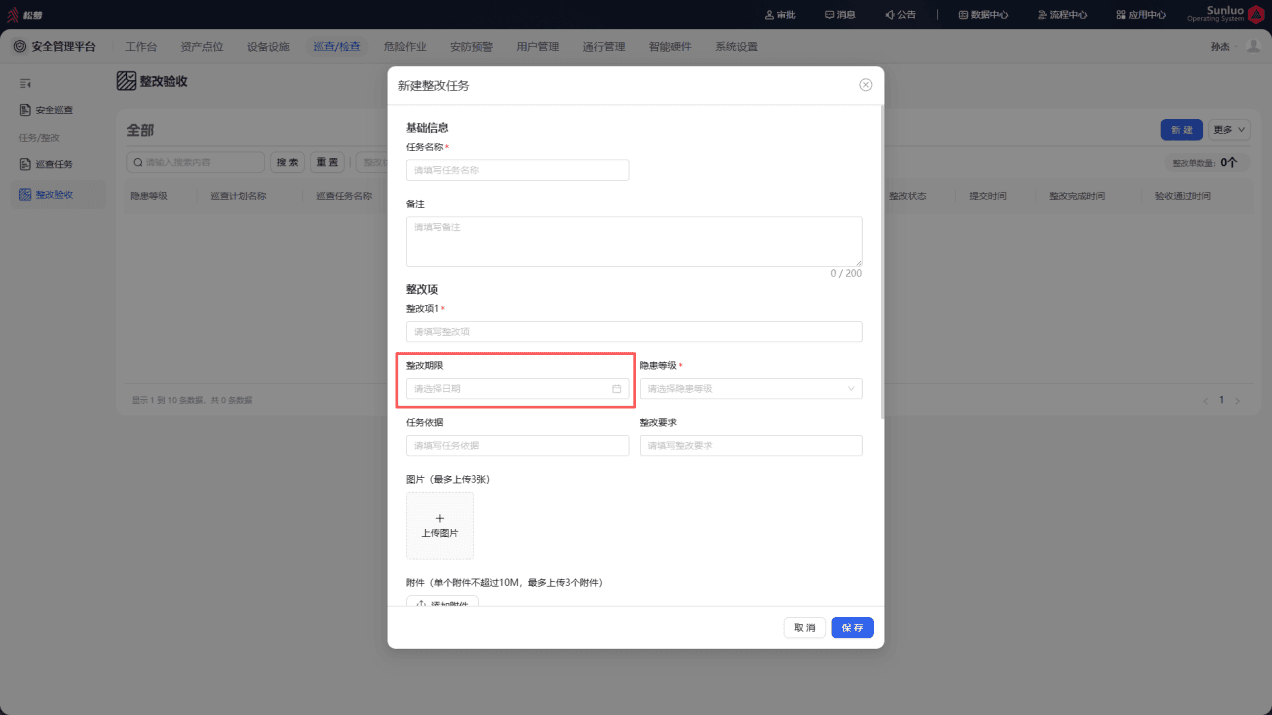Open 公告 announcements in the top bar
This screenshot has height=715, width=1272.
pos(900,15)
